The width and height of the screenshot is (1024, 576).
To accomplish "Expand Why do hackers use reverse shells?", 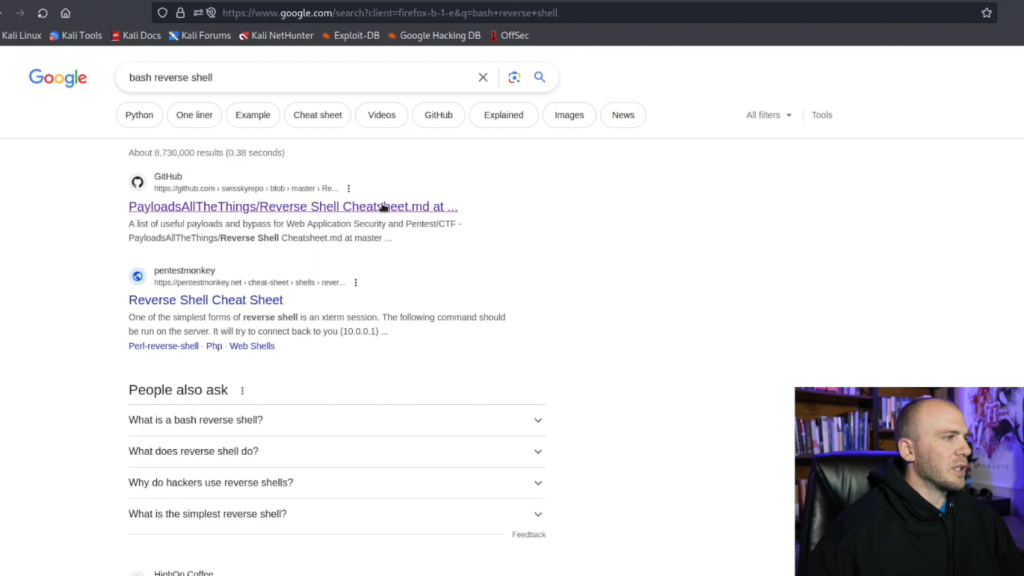I will 337,483.
